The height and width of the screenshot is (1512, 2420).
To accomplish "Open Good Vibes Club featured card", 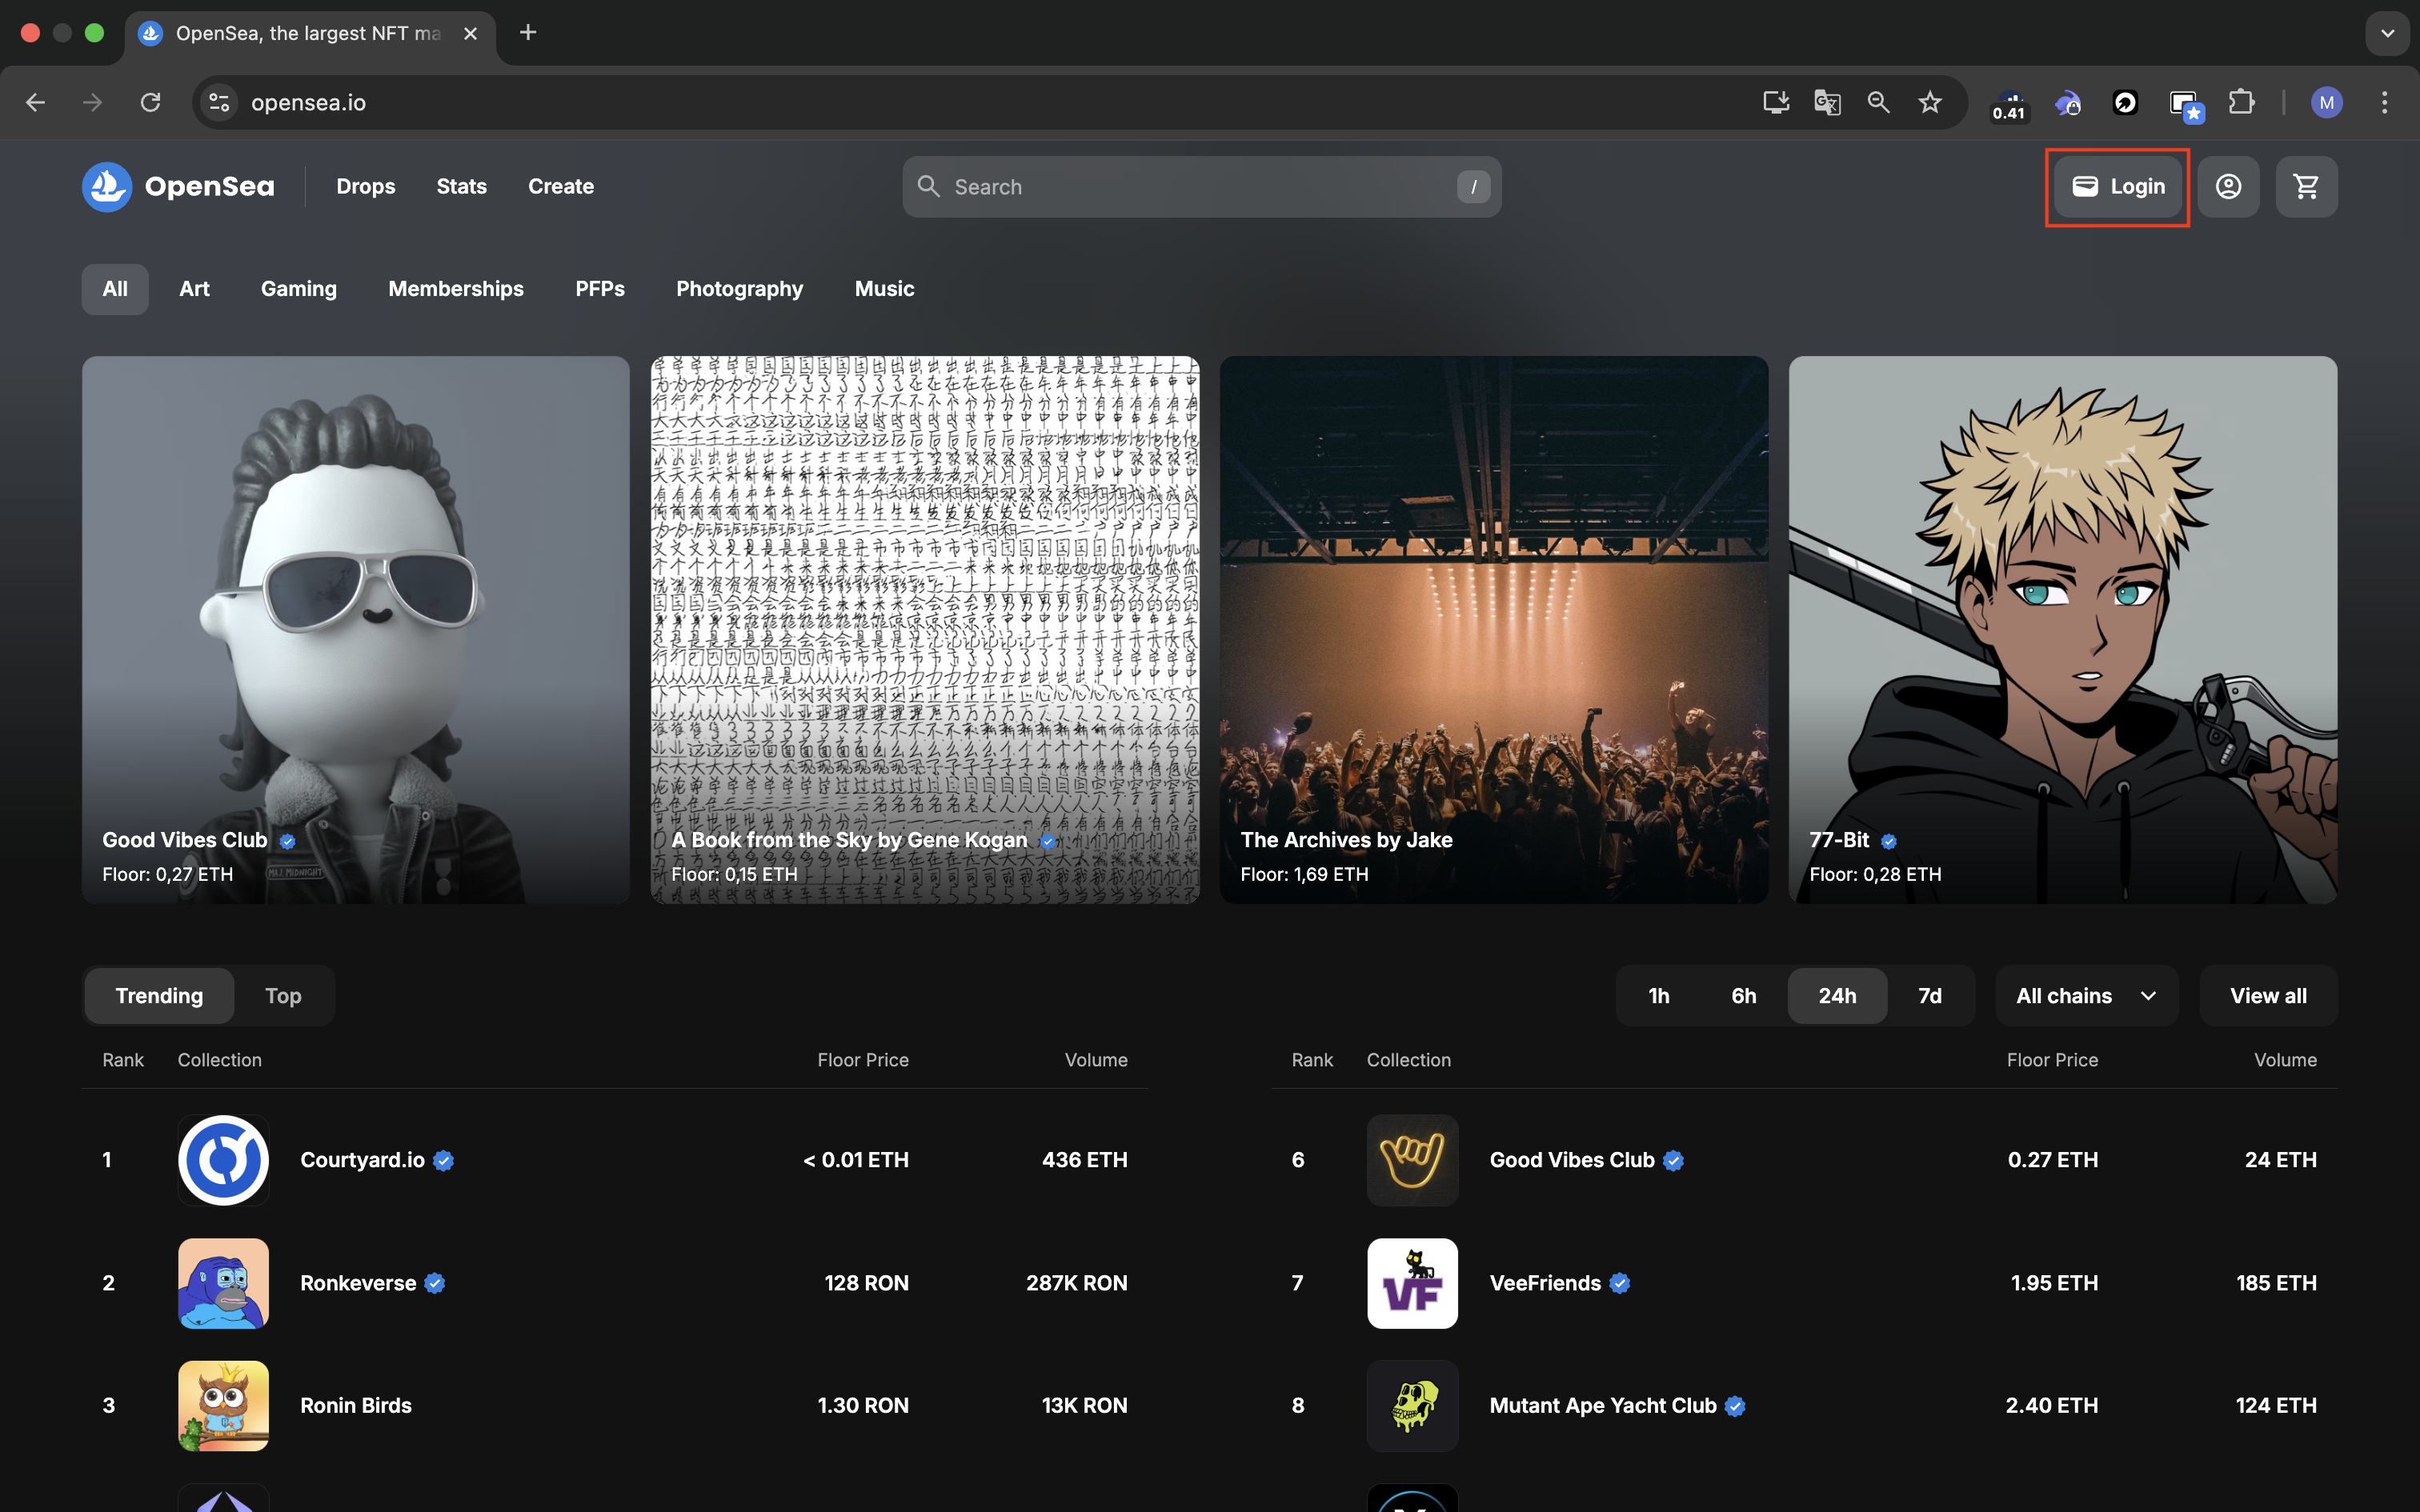I will [356, 630].
